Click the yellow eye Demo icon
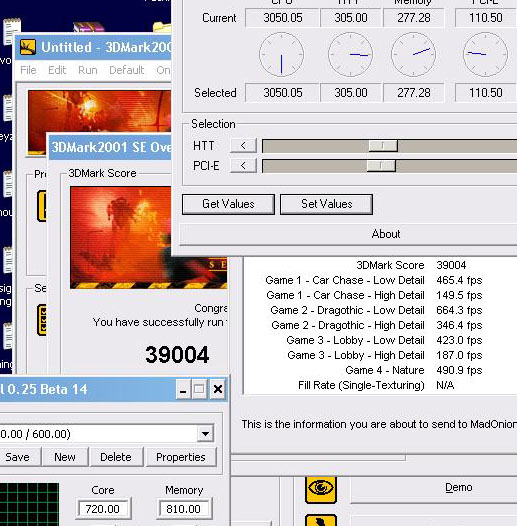Screen dimensions: 517x526 click(x=321, y=489)
